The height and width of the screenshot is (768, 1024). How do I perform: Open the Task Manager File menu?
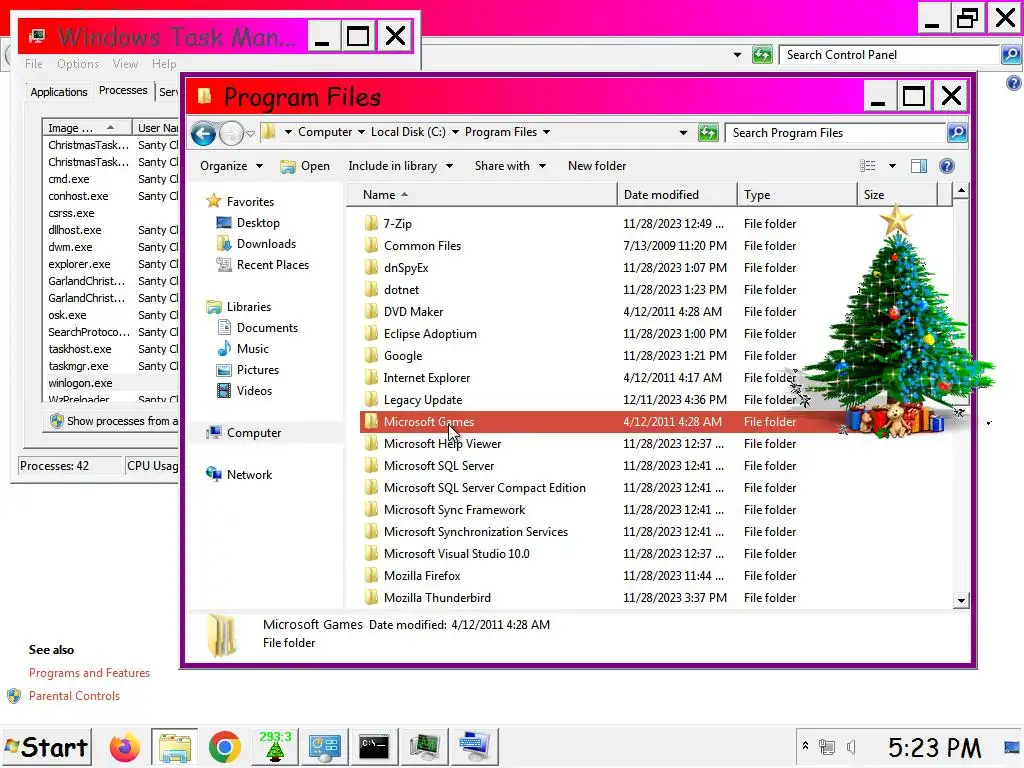34,64
